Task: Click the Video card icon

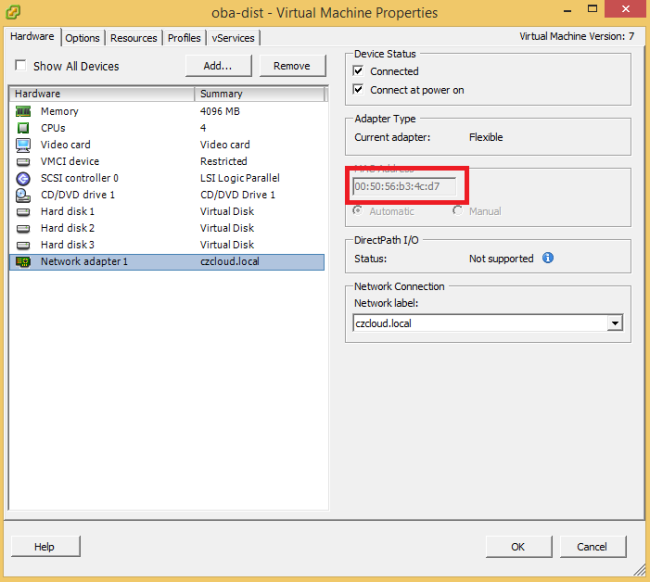Action: coord(23,145)
